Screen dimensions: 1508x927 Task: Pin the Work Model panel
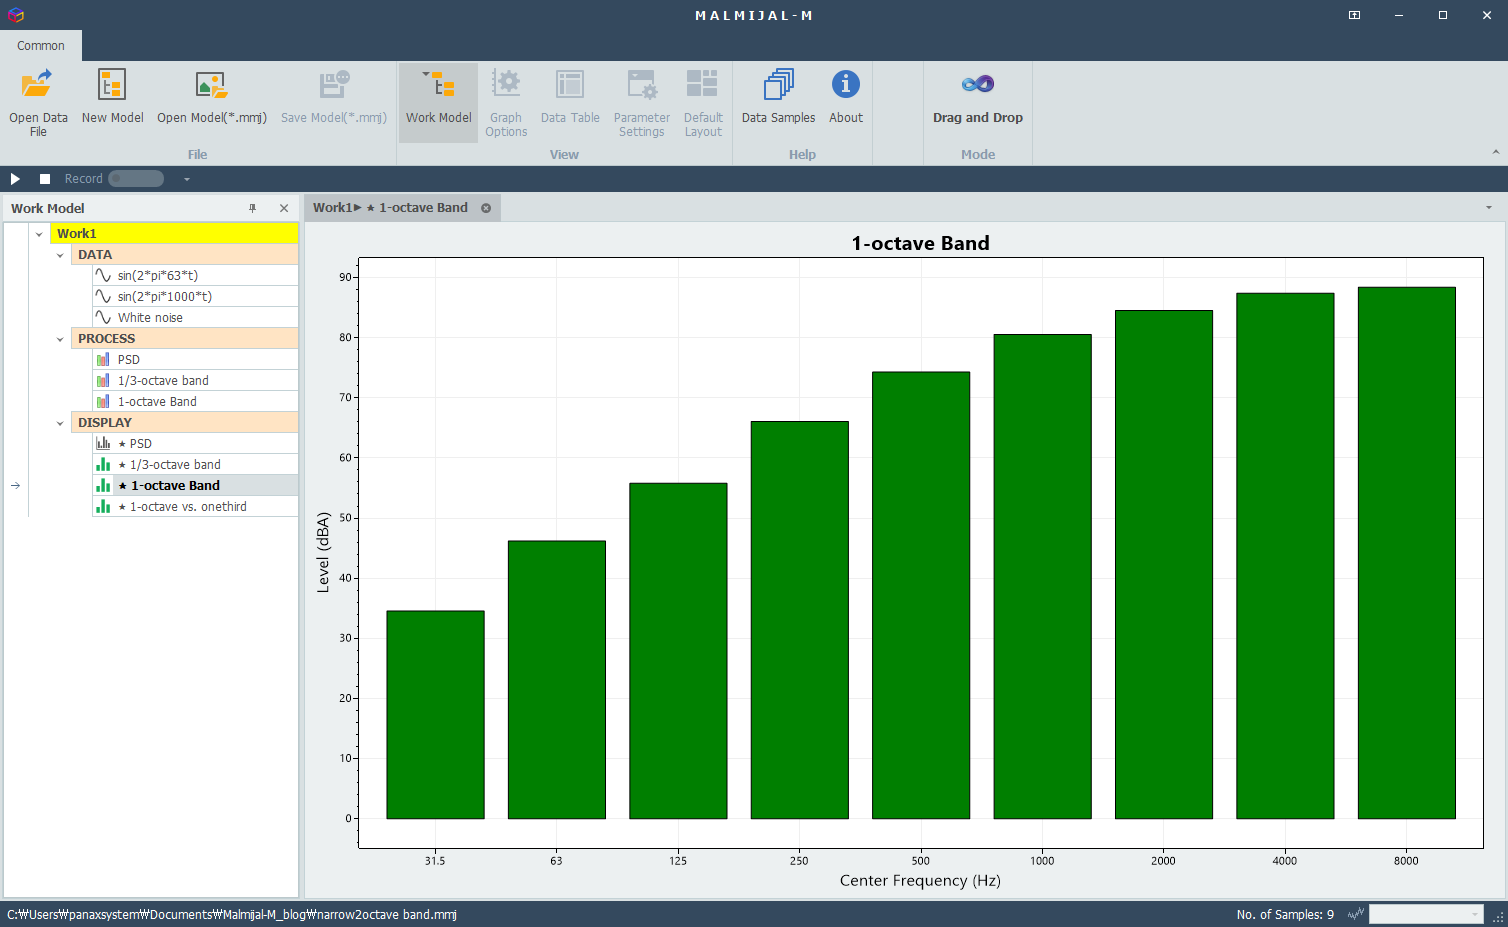253,208
